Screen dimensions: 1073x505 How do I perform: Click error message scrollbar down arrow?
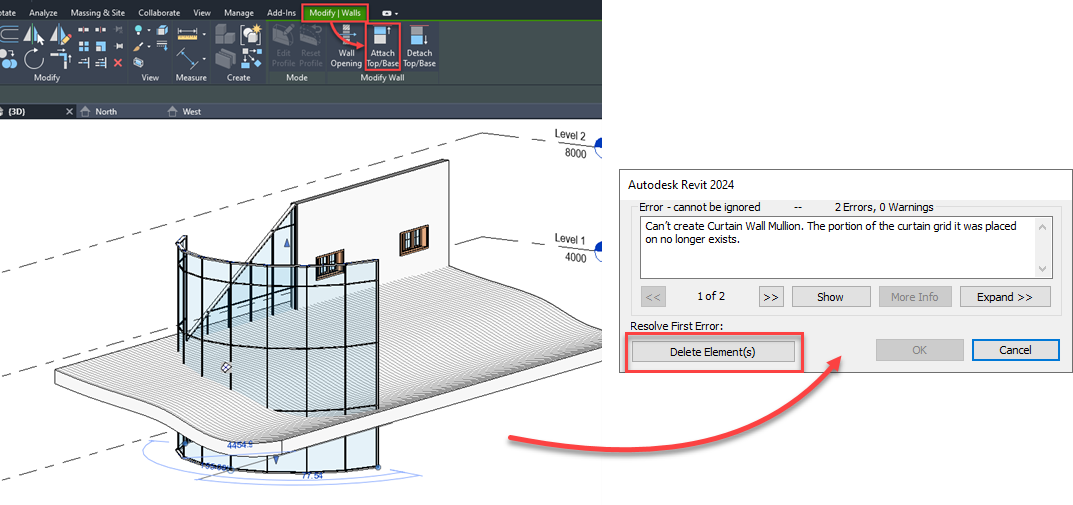1043,268
